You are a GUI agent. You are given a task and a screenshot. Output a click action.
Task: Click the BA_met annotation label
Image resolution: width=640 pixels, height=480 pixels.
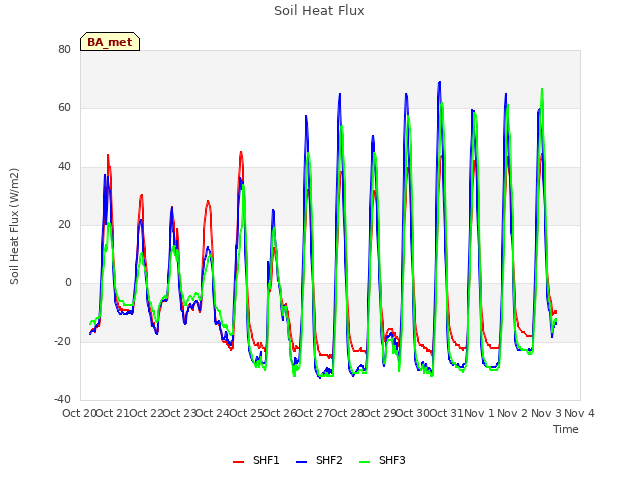110,42
